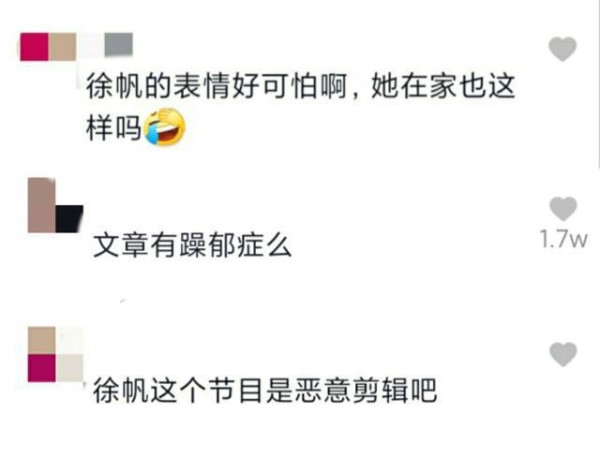
Task: Click the laughing-crying emoji in the first comment
Action: [x=165, y=127]
